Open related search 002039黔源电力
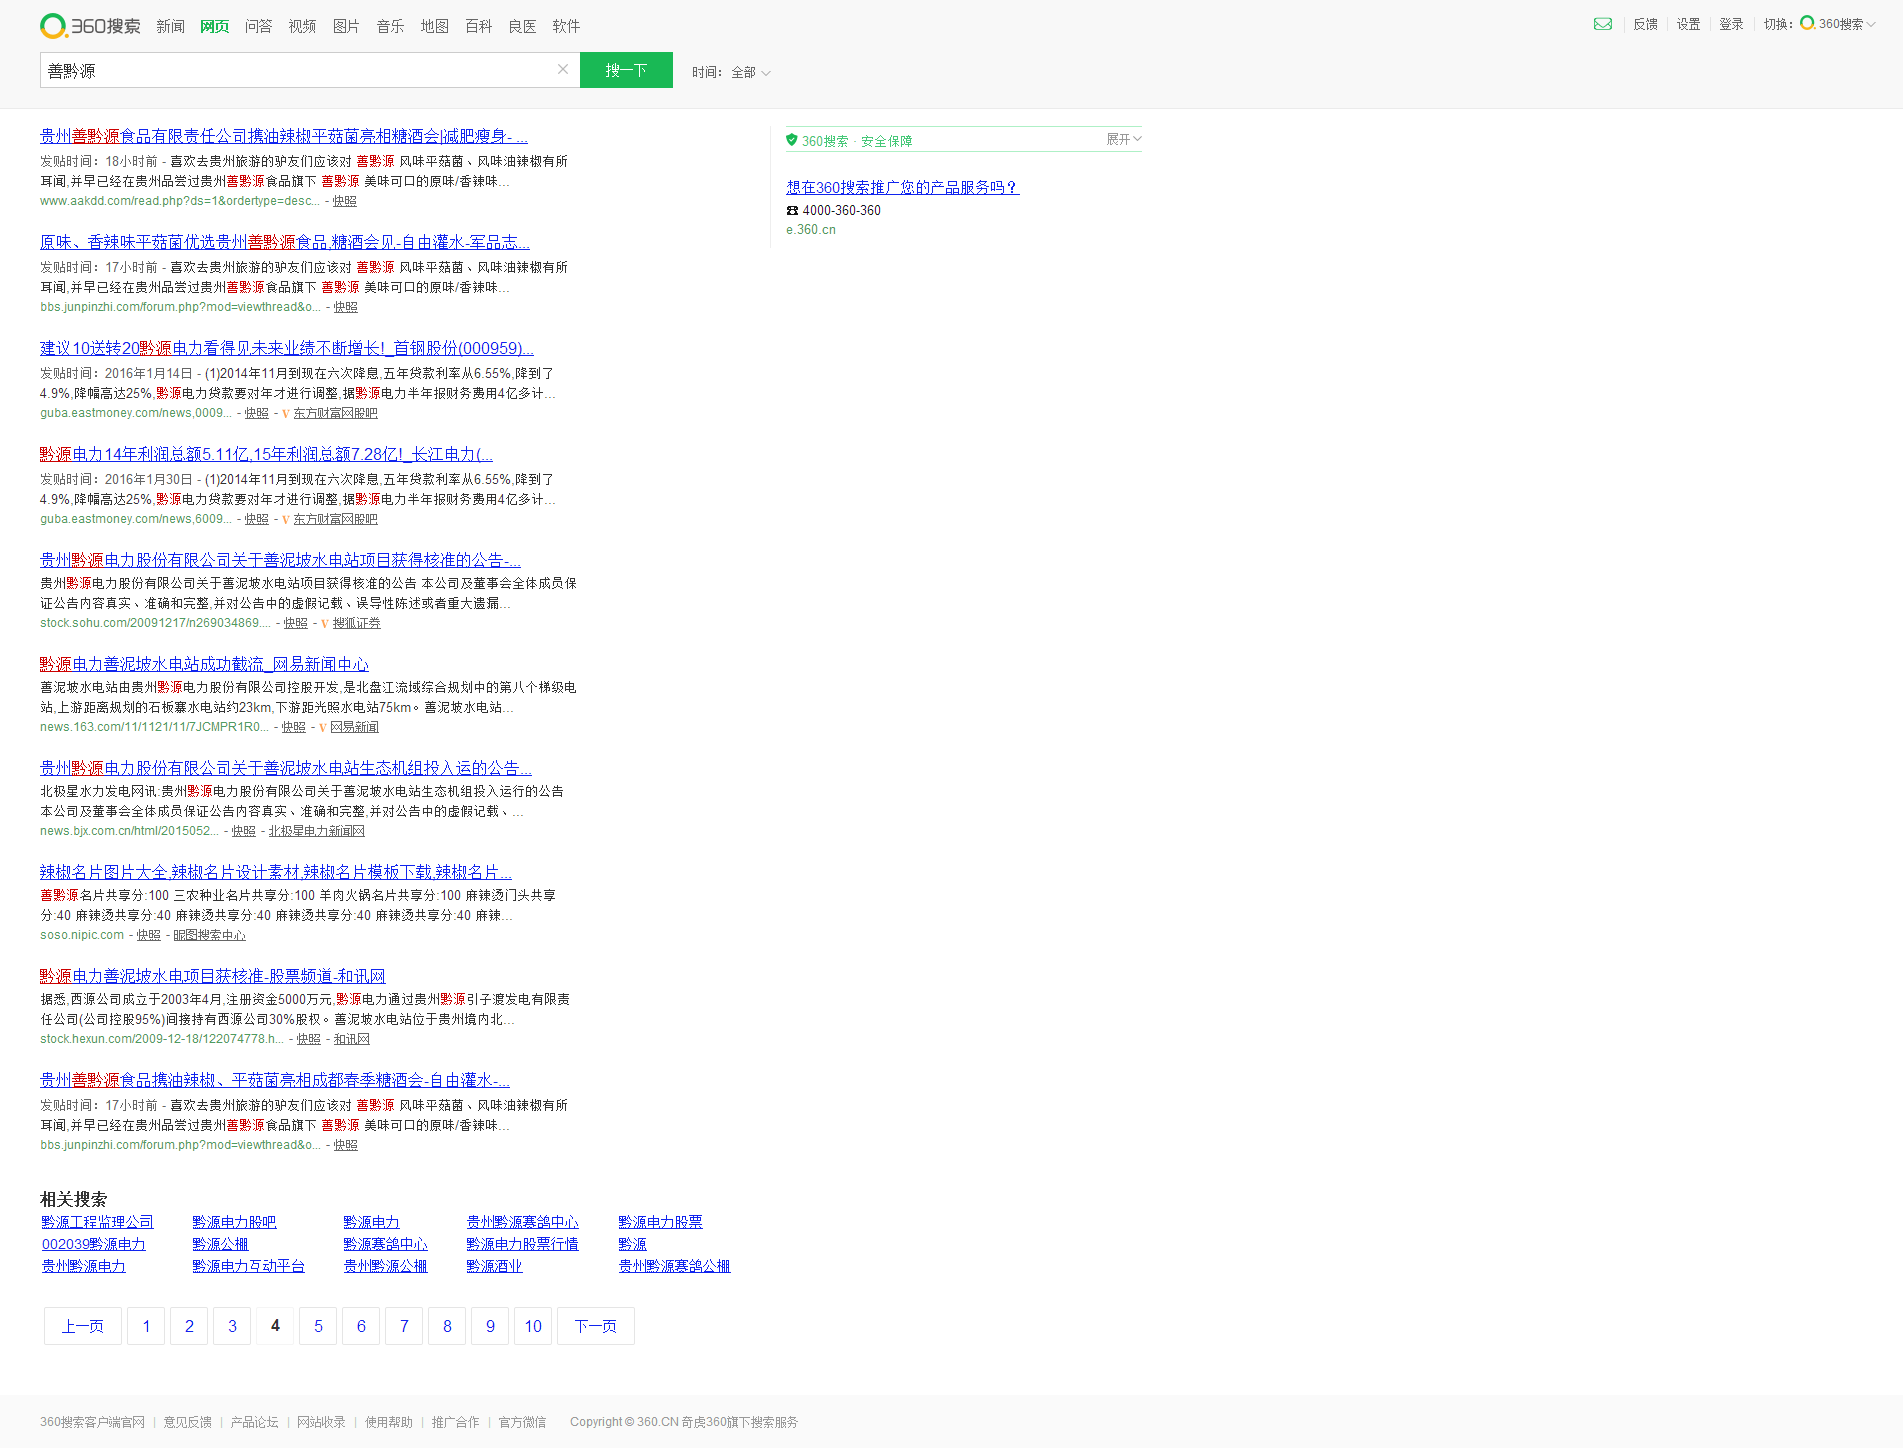The height and width of the screenshot is (1448, 1903). click(x=93, y=1244)
